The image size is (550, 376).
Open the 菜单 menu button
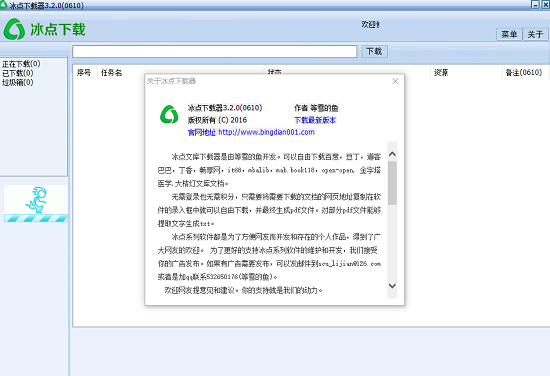[509, 34]
